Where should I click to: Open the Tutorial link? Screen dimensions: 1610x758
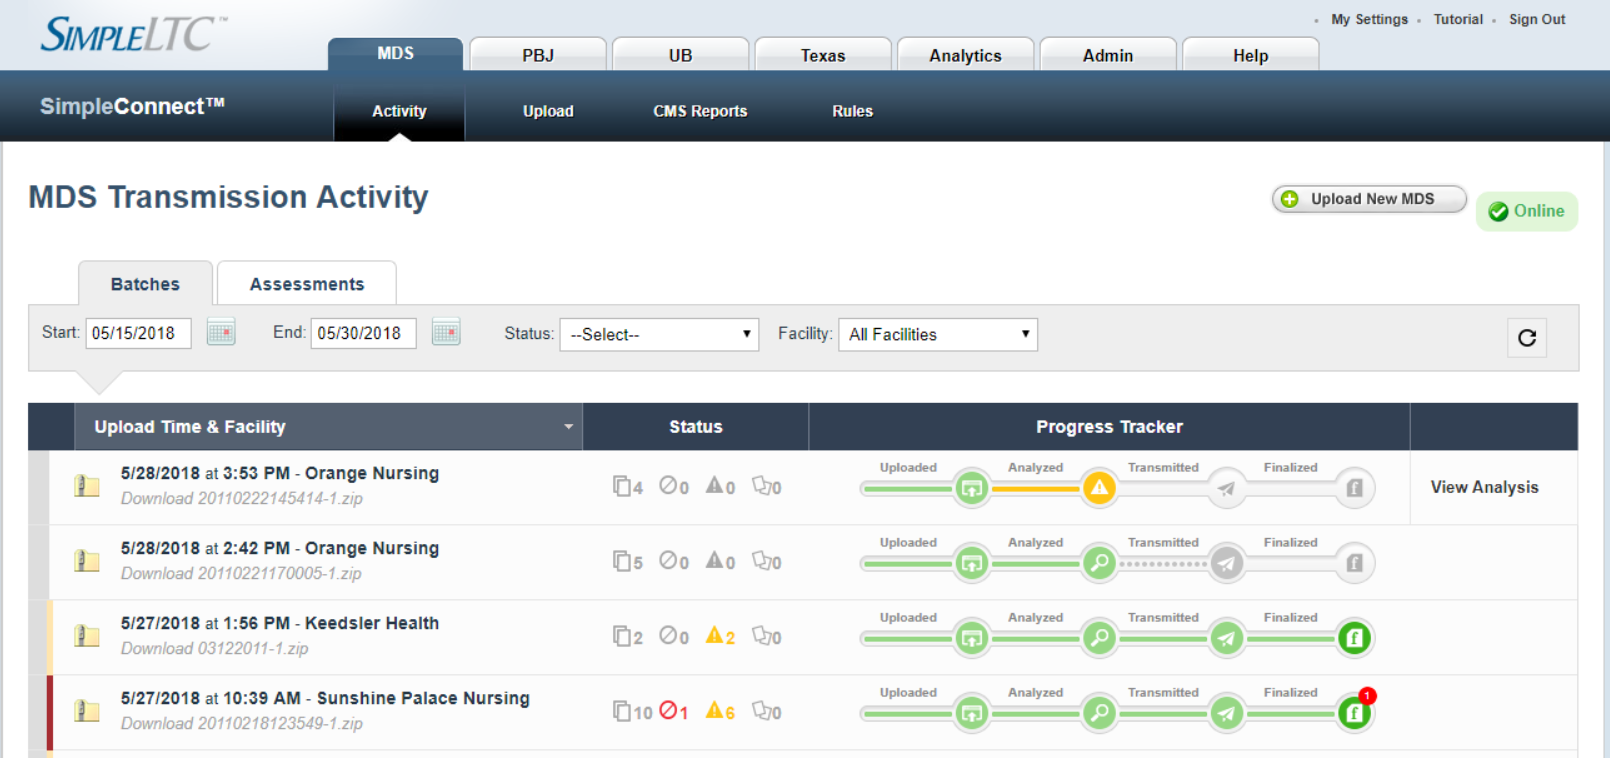click(1458, 19)
